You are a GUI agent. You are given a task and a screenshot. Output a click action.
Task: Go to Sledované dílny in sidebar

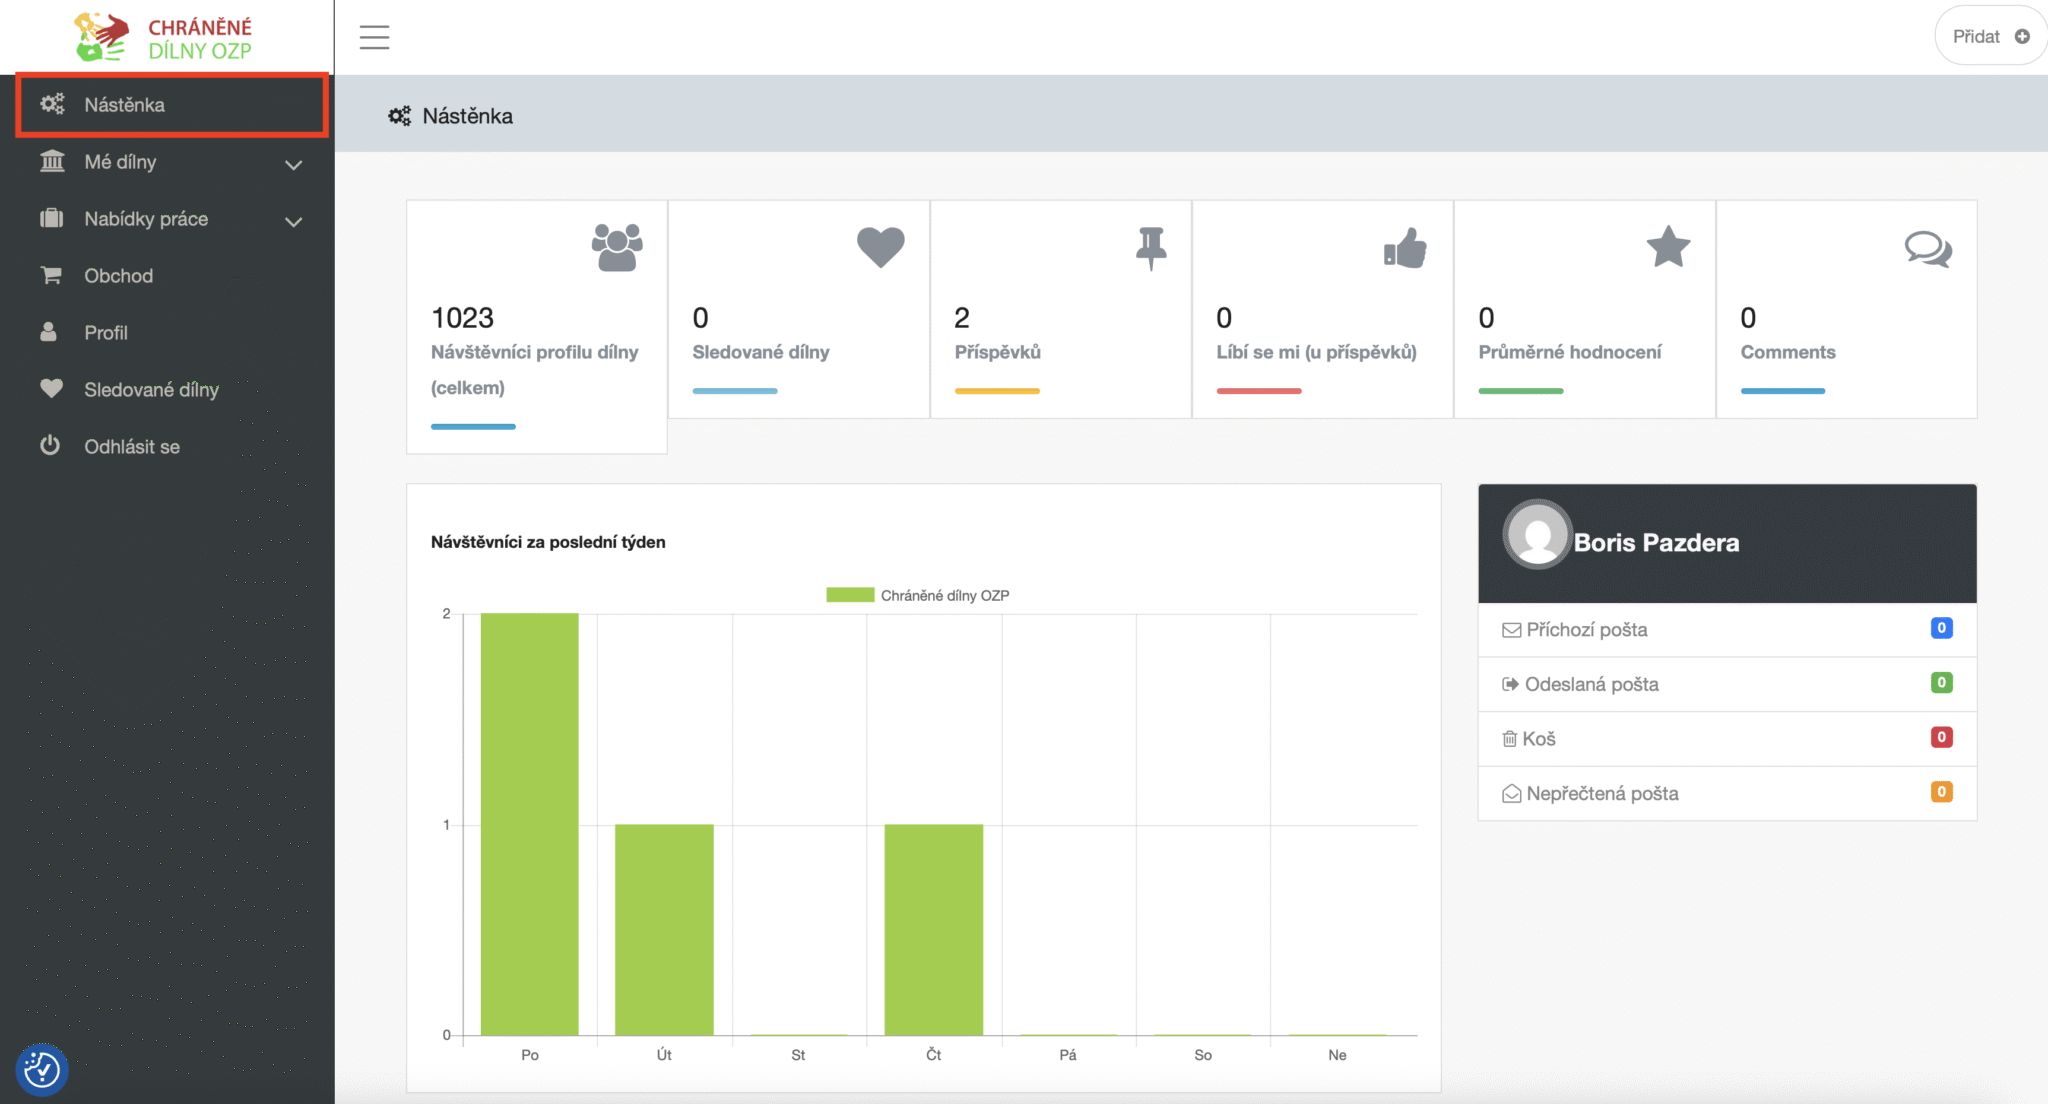150,390
